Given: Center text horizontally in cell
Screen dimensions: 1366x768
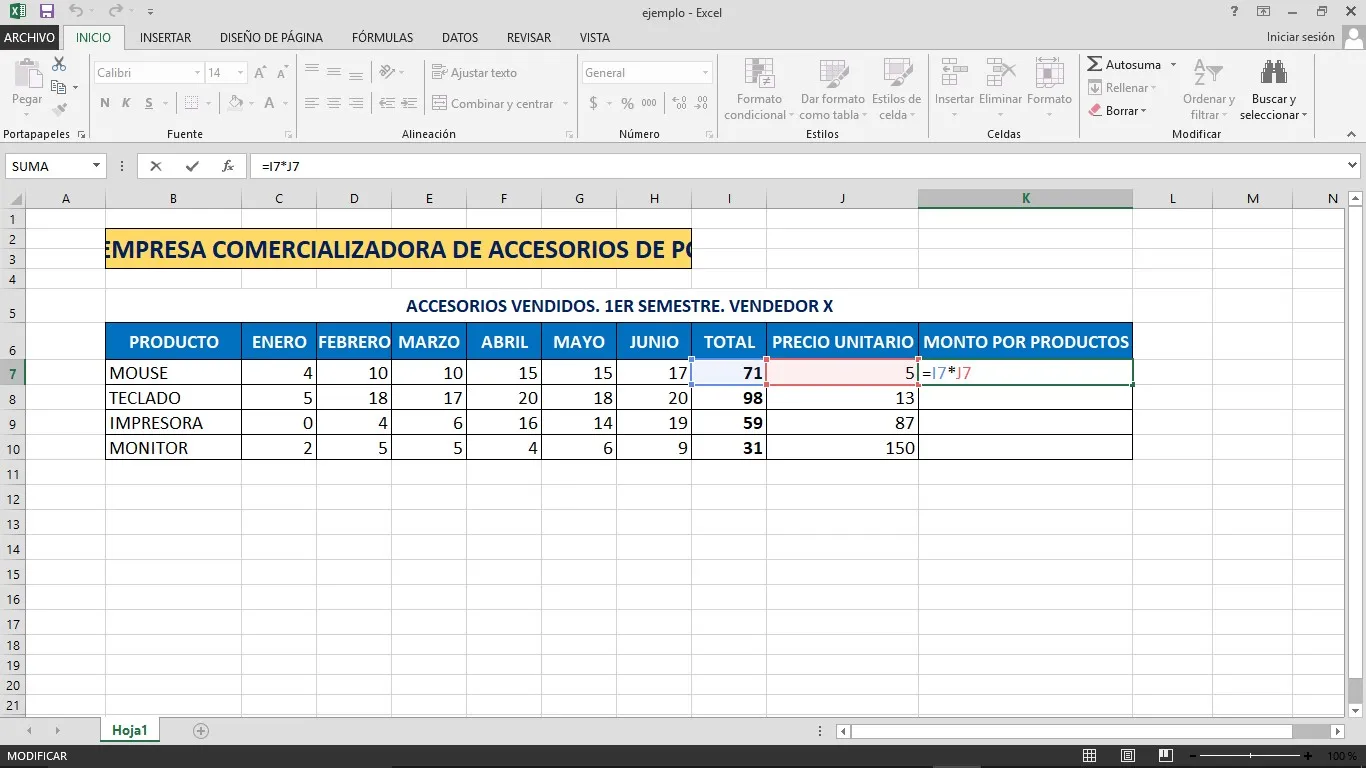Looking at the screenshot, I should pos(333,103).
